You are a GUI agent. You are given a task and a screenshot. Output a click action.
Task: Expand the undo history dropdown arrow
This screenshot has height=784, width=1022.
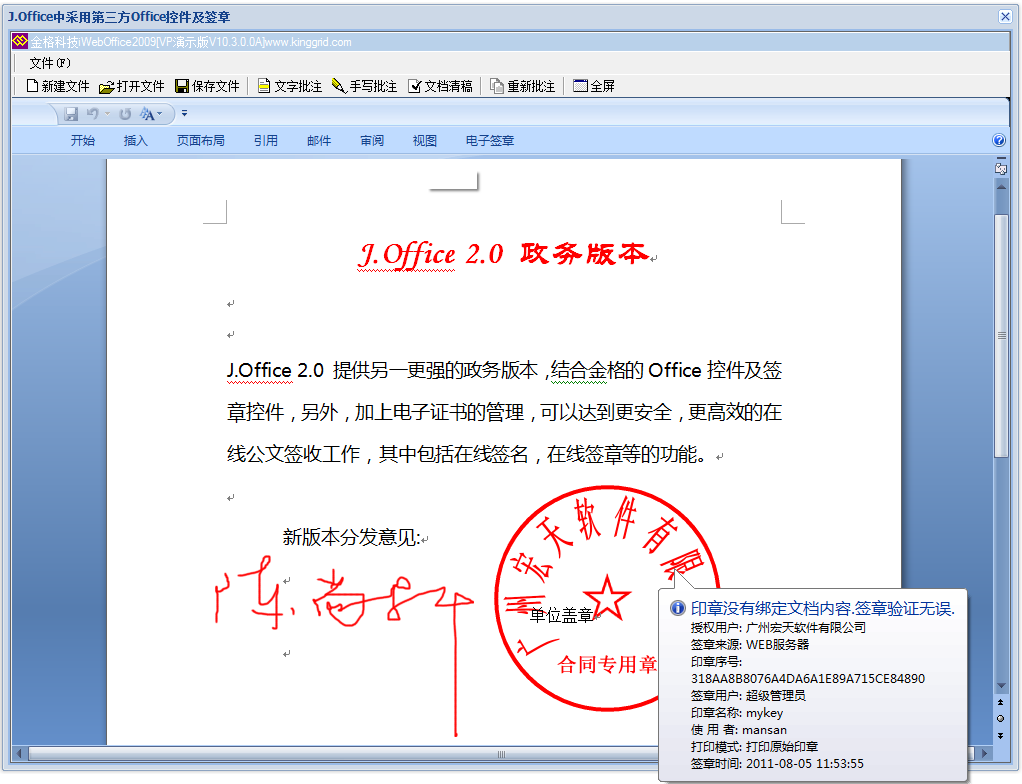point(108,114)
